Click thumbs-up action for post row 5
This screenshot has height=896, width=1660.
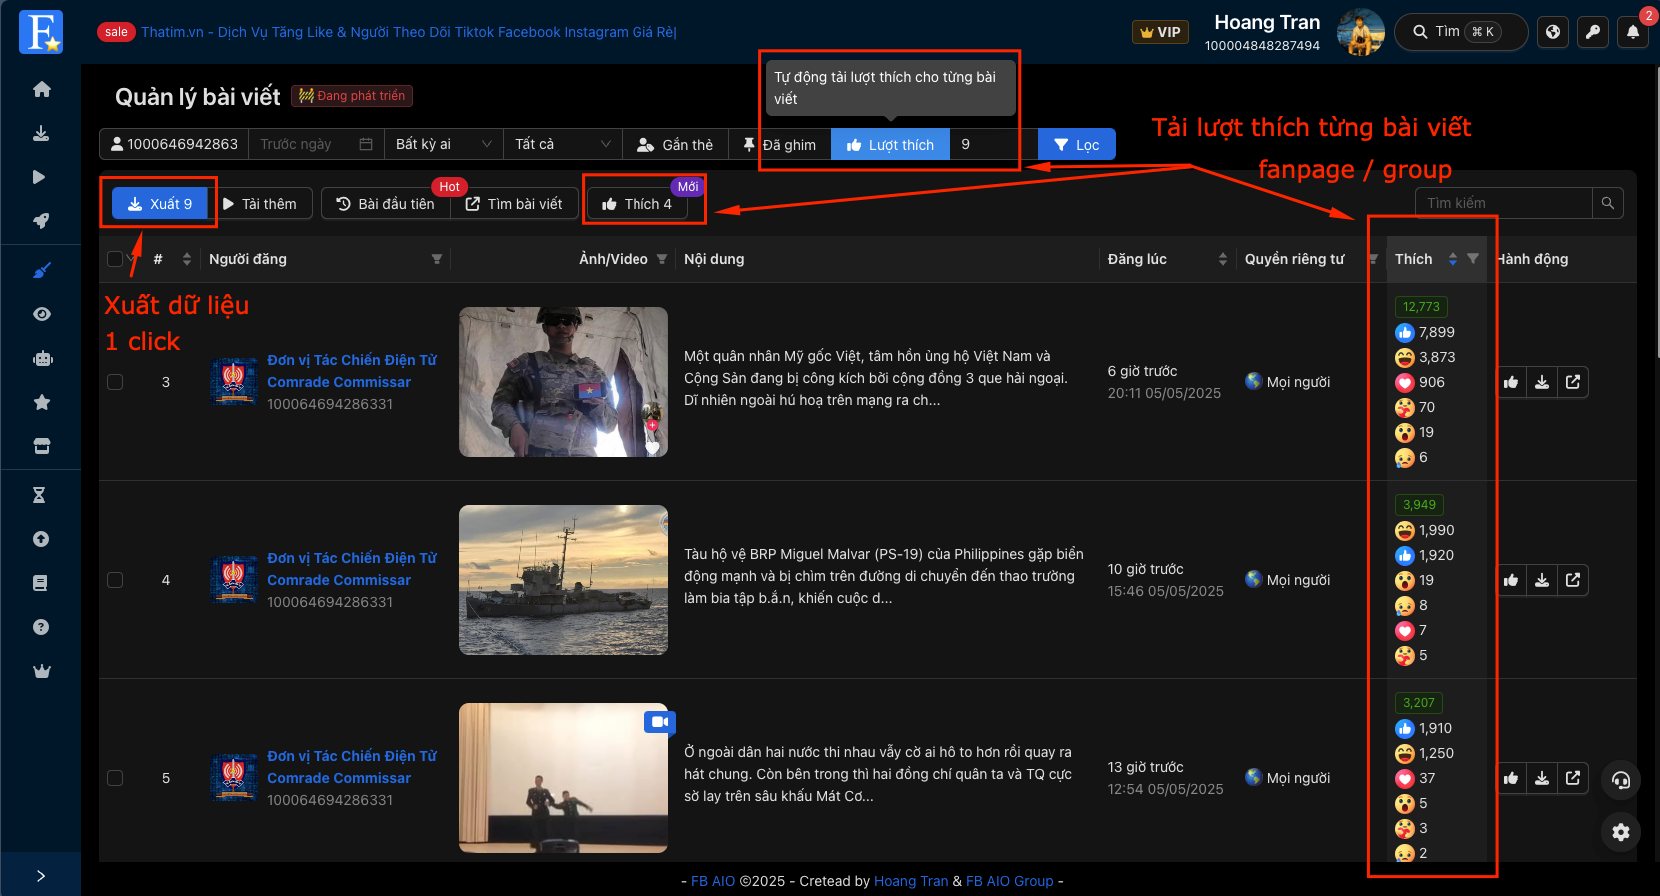click(x=1511, y=778)
